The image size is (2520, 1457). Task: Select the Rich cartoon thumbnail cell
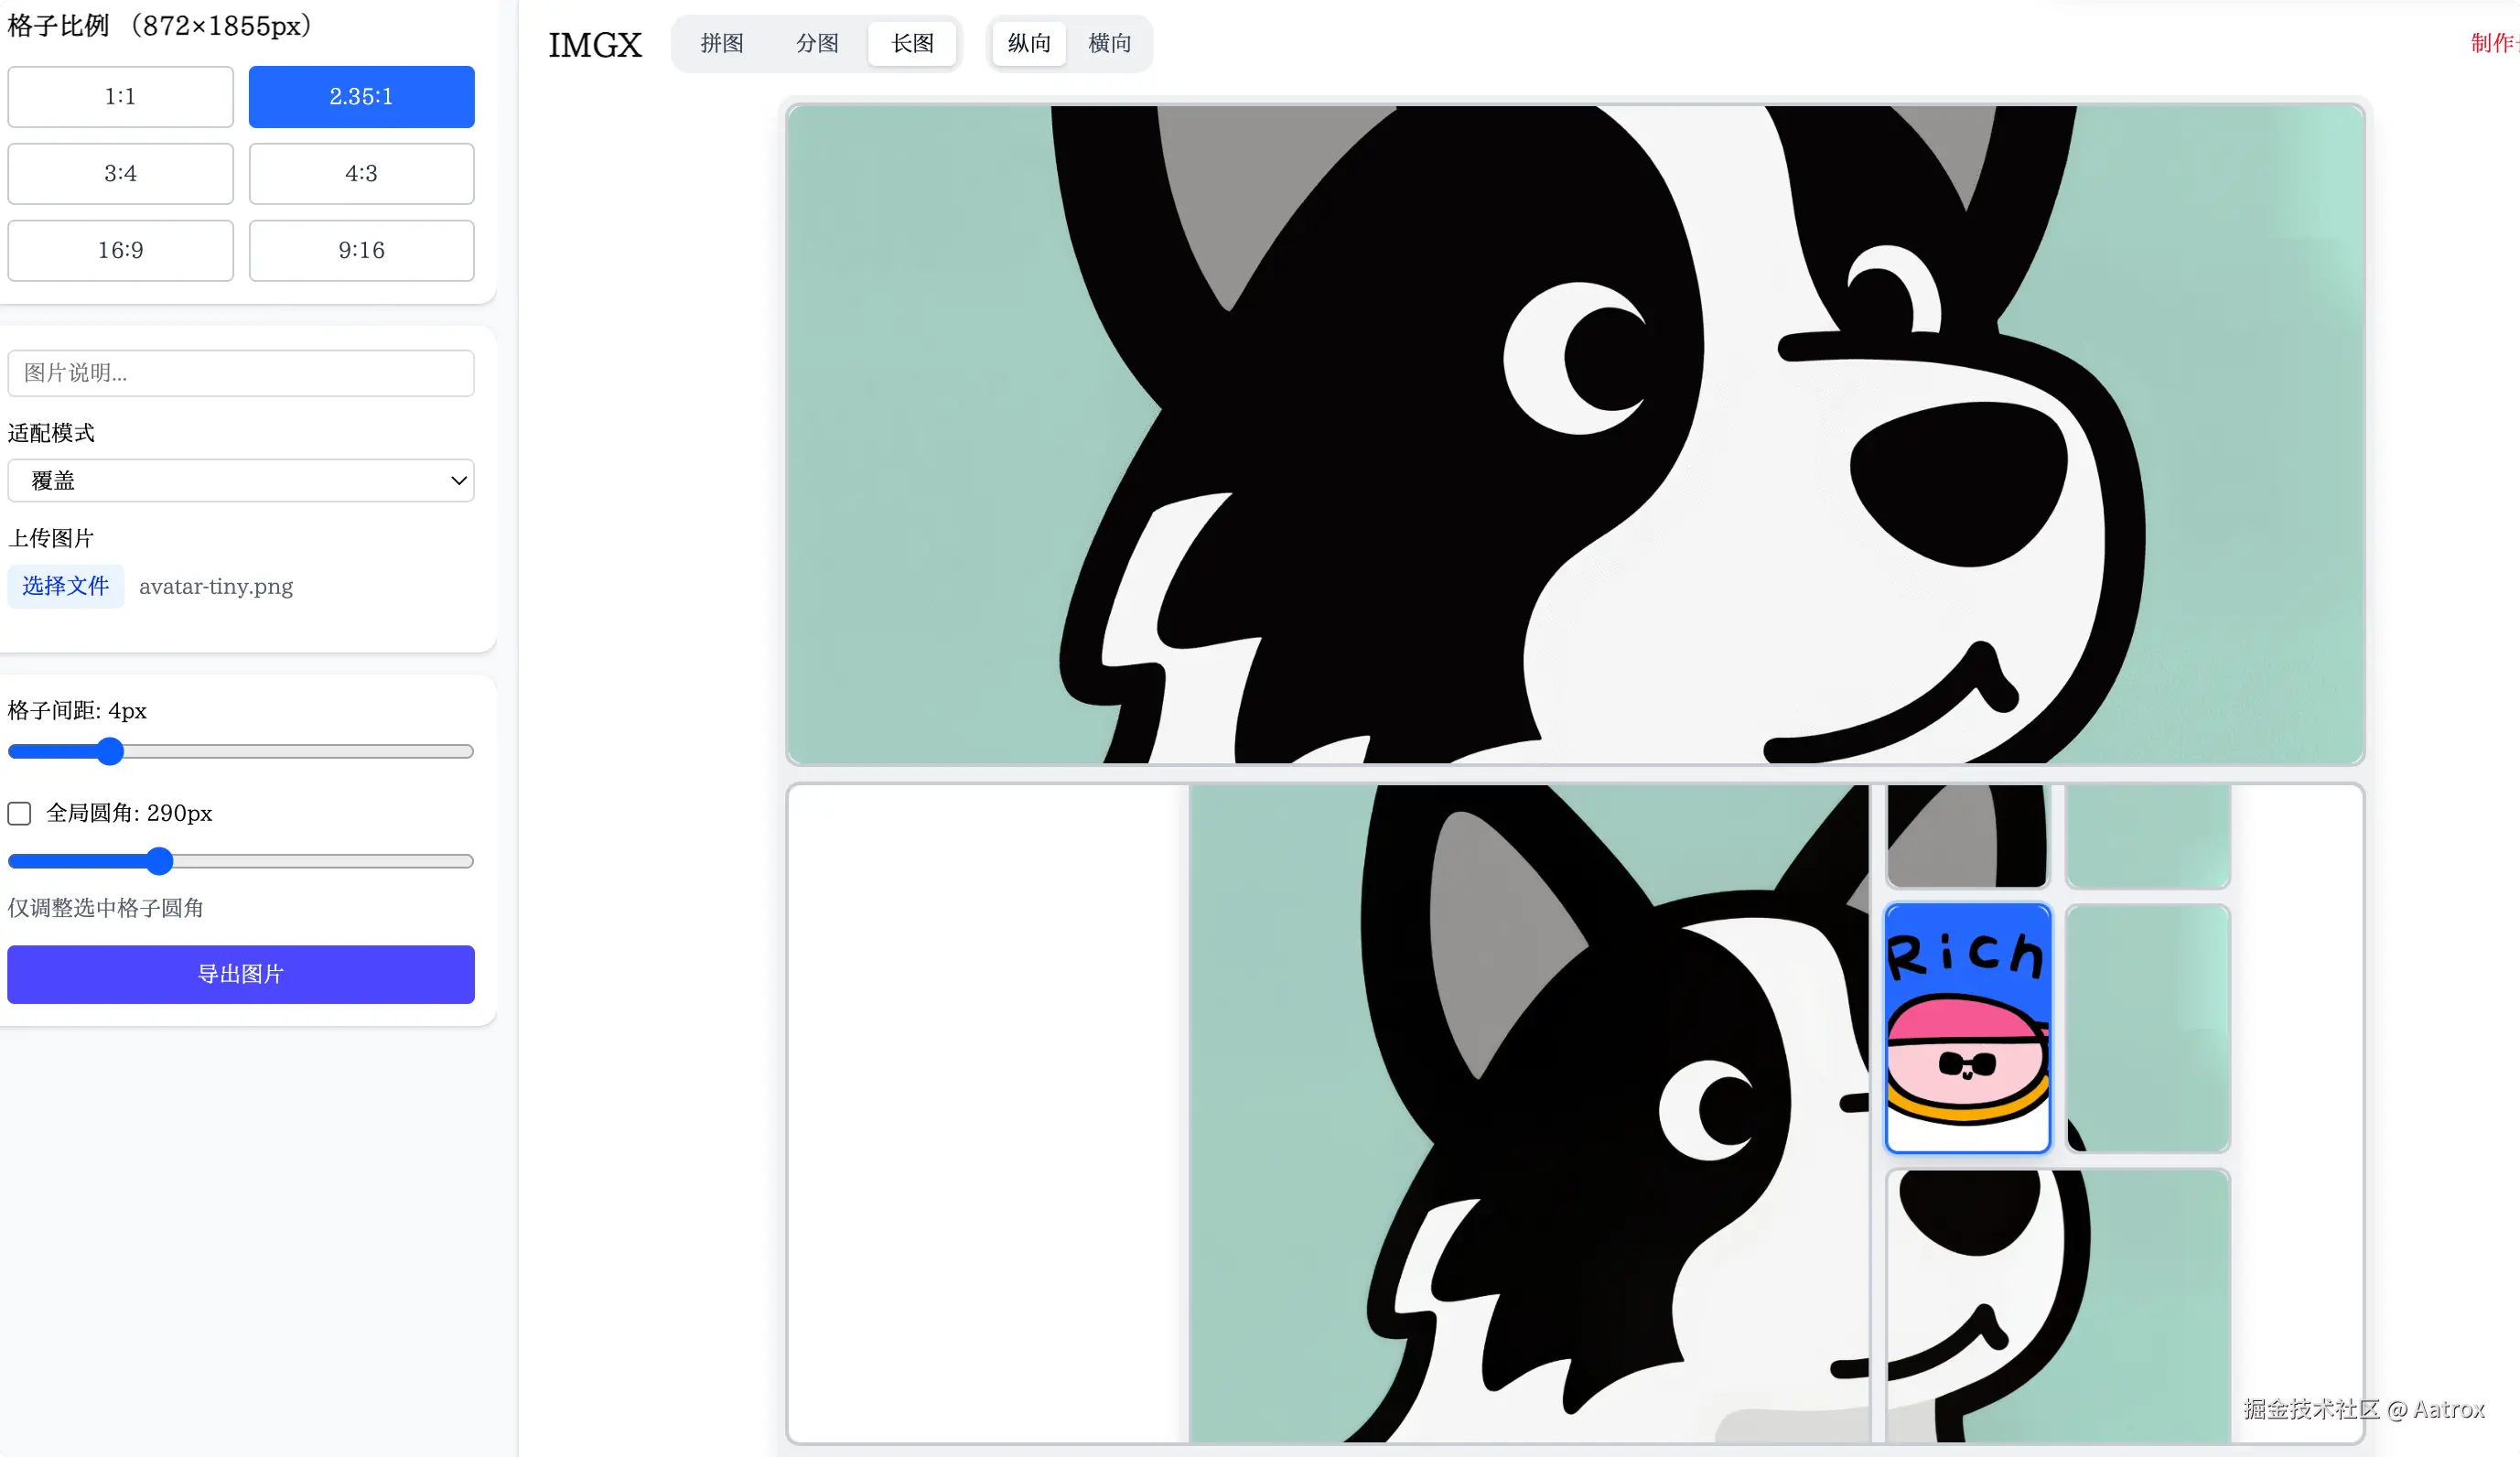[1967, 1028]
